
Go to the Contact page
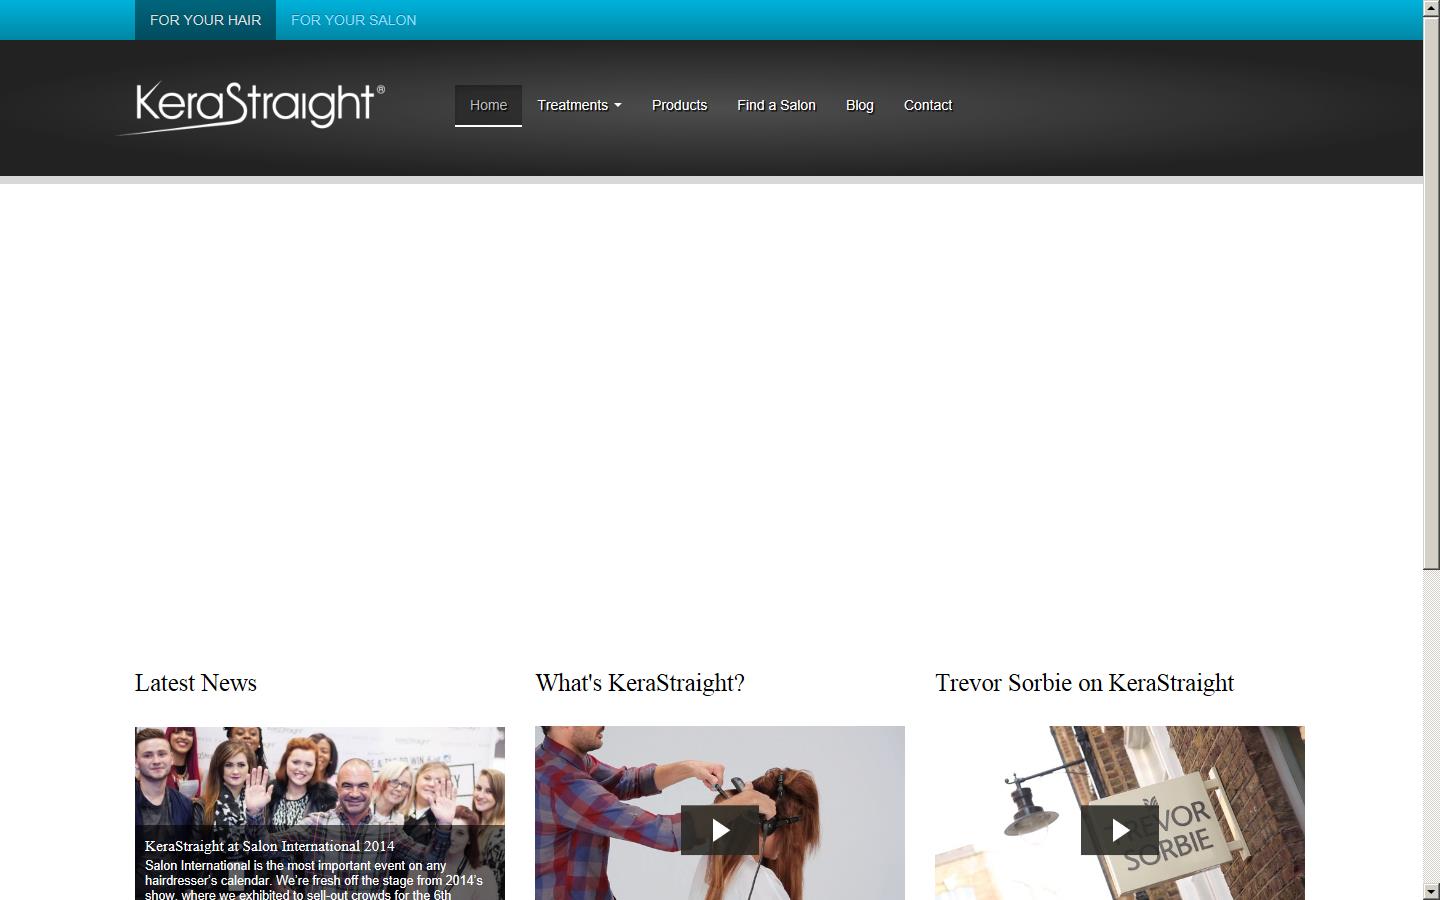pyautogui.click(x=927, y=105)
